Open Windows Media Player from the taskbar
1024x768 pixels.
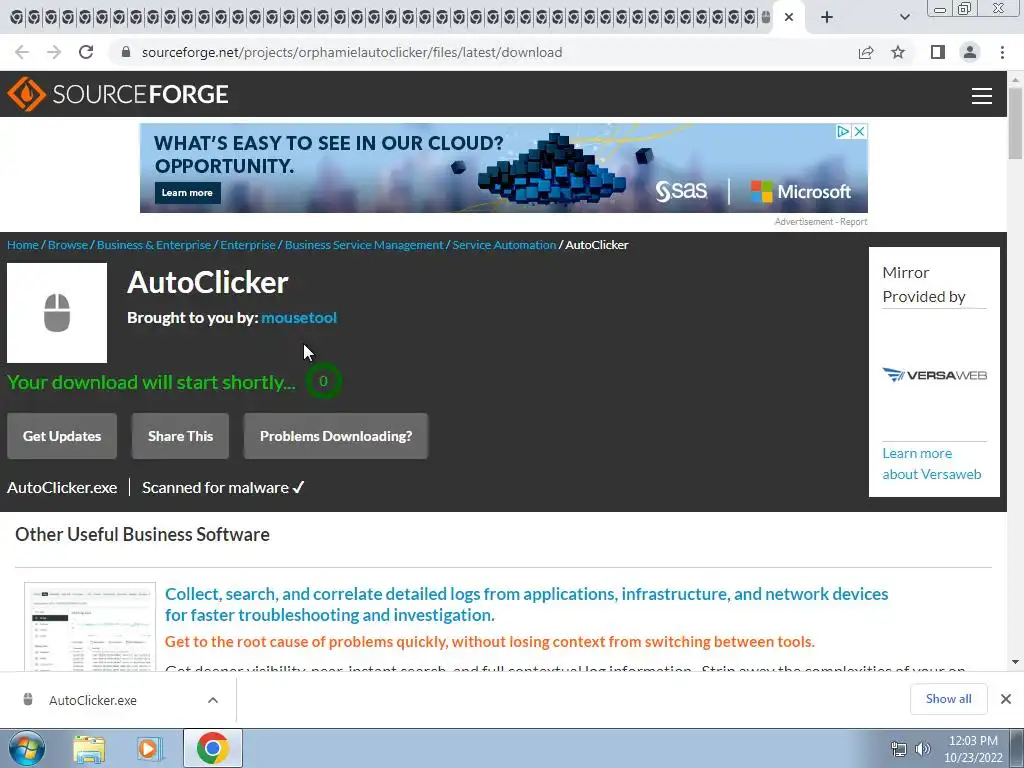click(x=150, y=749)
